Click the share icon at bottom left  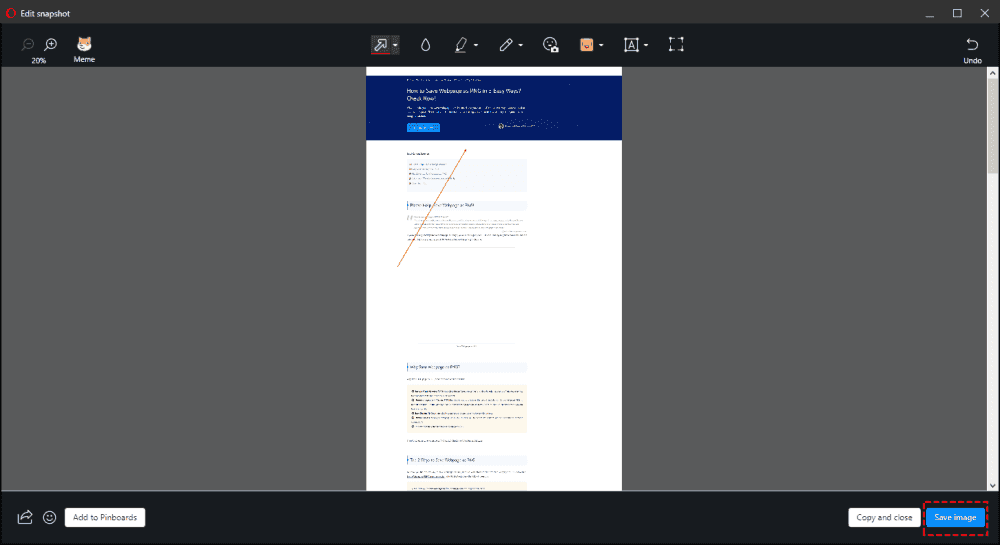click(25, 517)
